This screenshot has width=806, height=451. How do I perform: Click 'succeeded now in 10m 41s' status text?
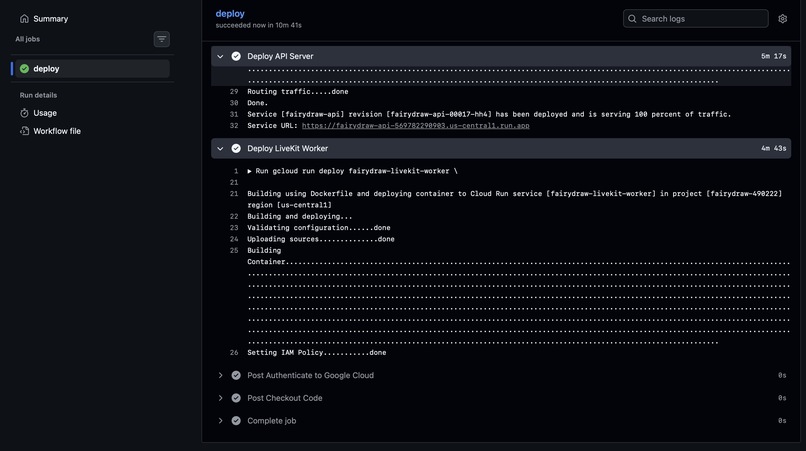259,25
